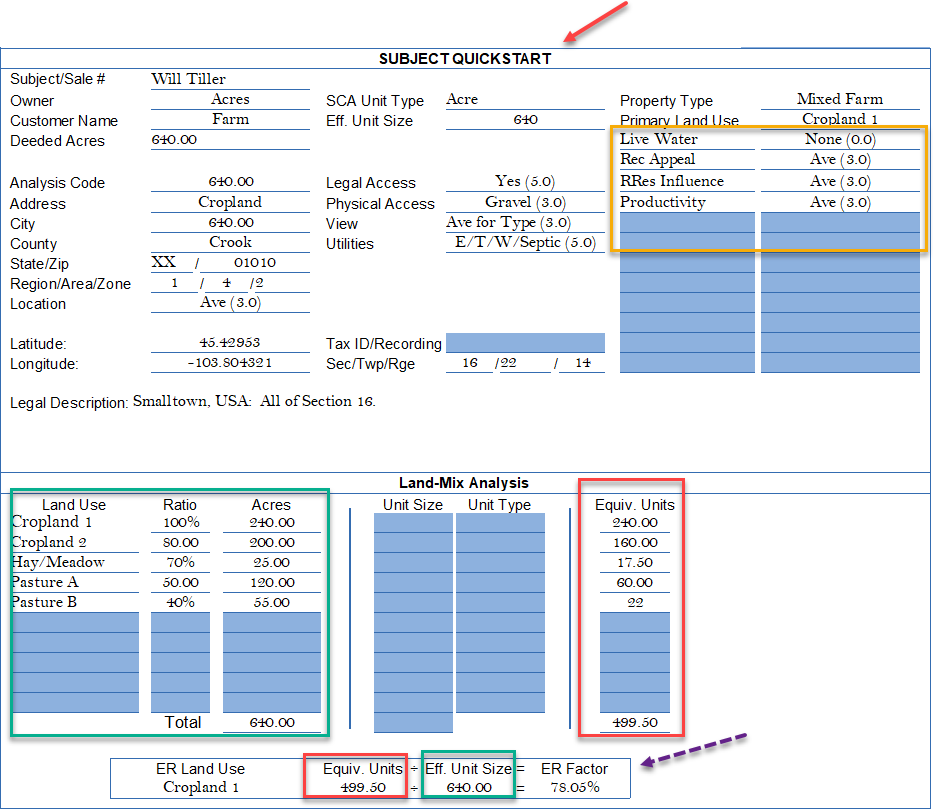Screen dimensions: 934x809
Task: Select the Live Water rating None (0.0)
Action: (x=839, y=140)
